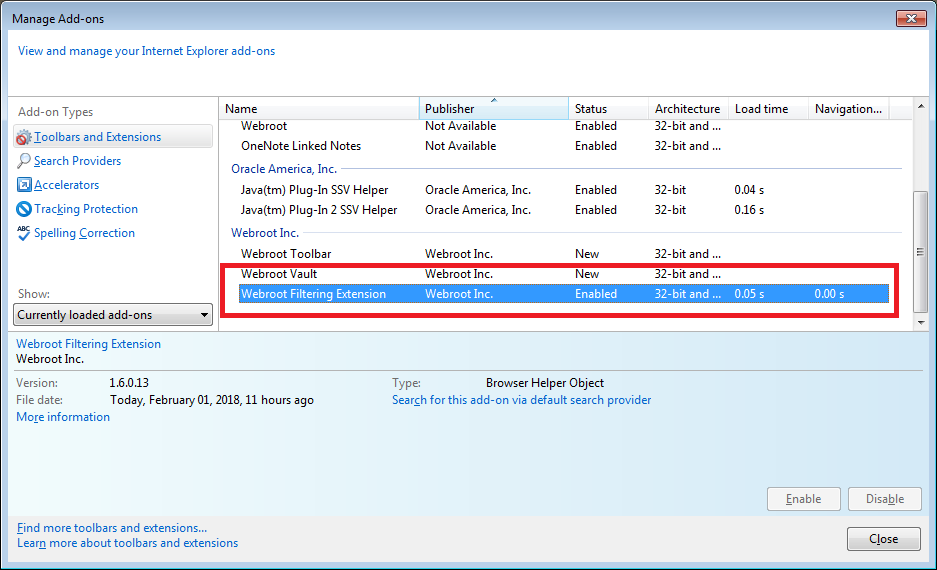
Task: Click the list scroll up arrow
Action: (x=921, y=106)
